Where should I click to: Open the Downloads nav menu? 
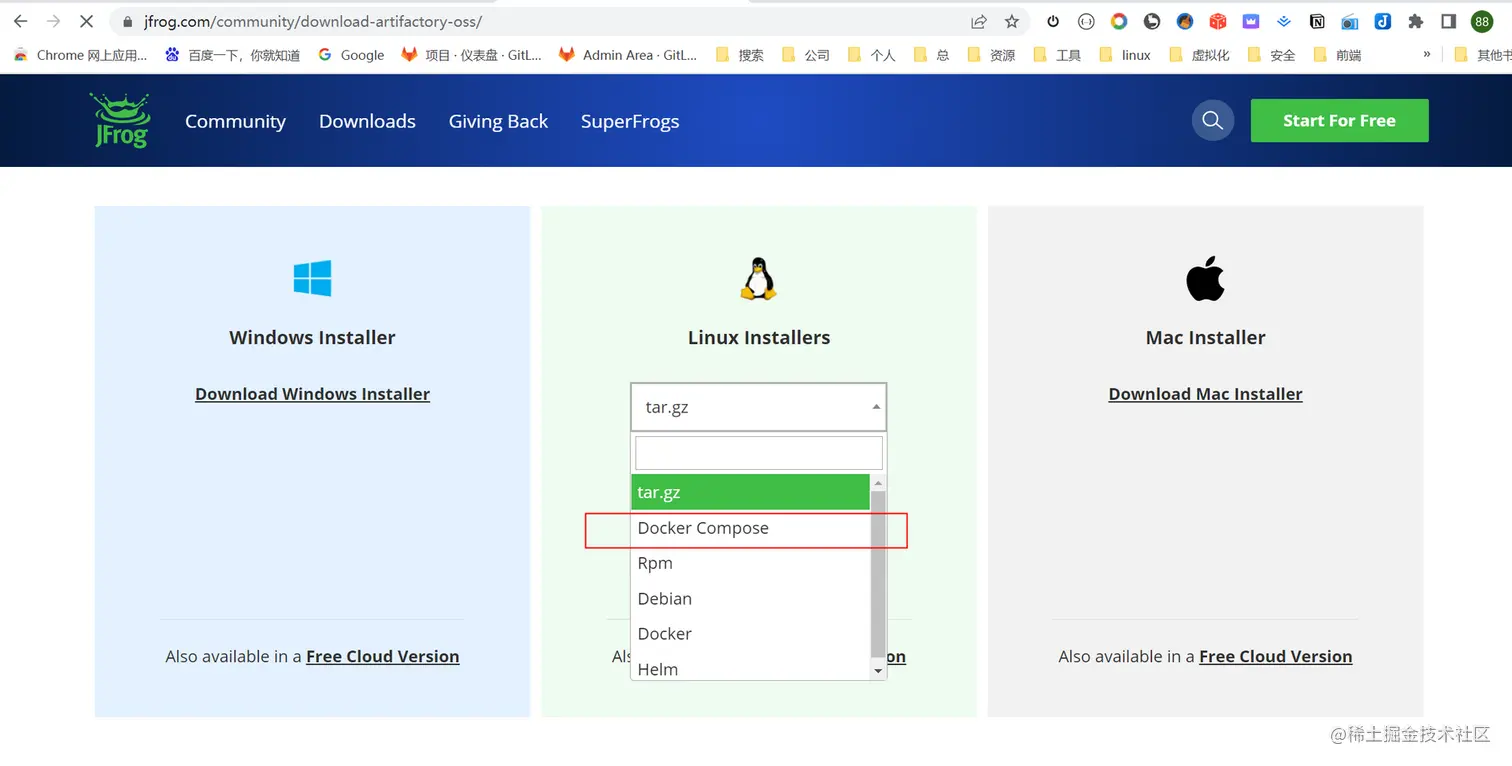pyautogui.click(x=367, y=121)
